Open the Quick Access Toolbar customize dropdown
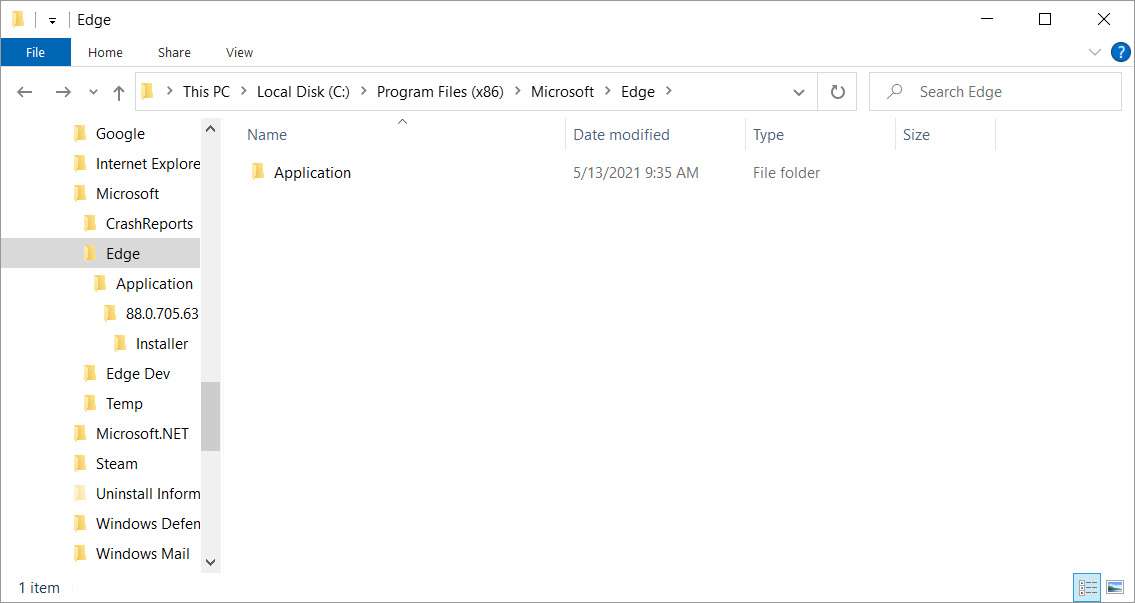 (x=52, y=20)
